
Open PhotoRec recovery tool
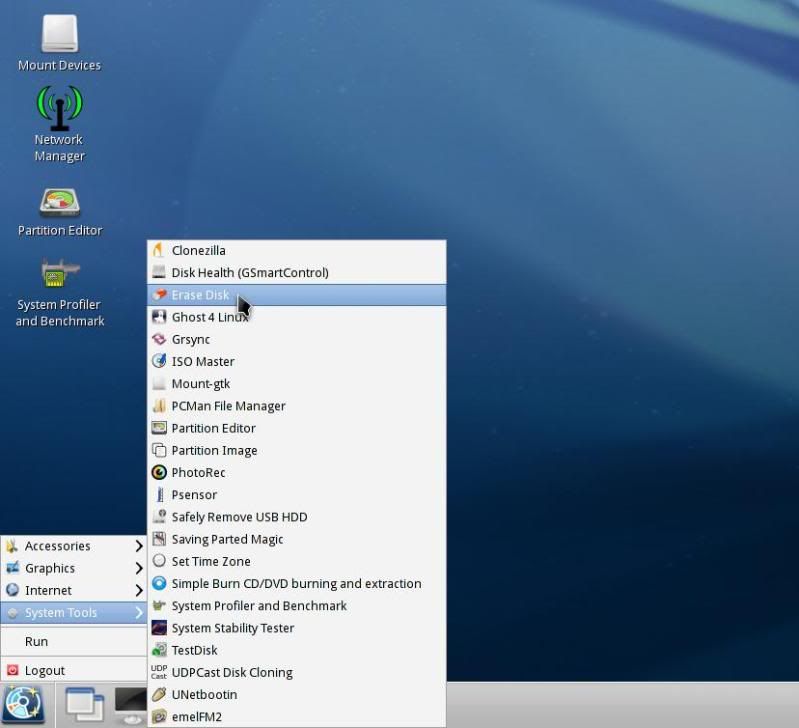297,472
